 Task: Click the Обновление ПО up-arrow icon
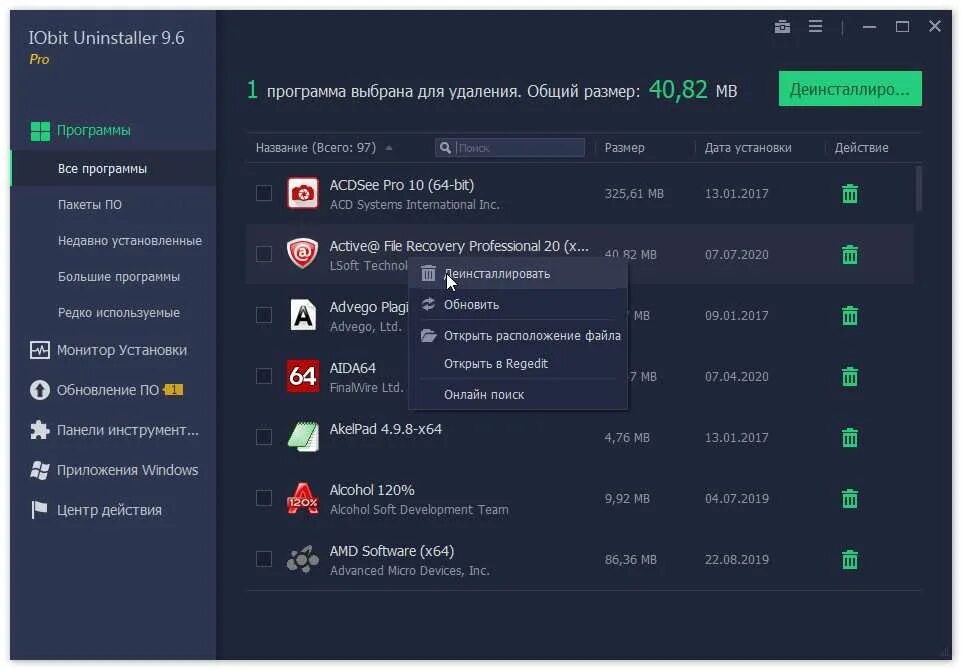pos(40,390)
